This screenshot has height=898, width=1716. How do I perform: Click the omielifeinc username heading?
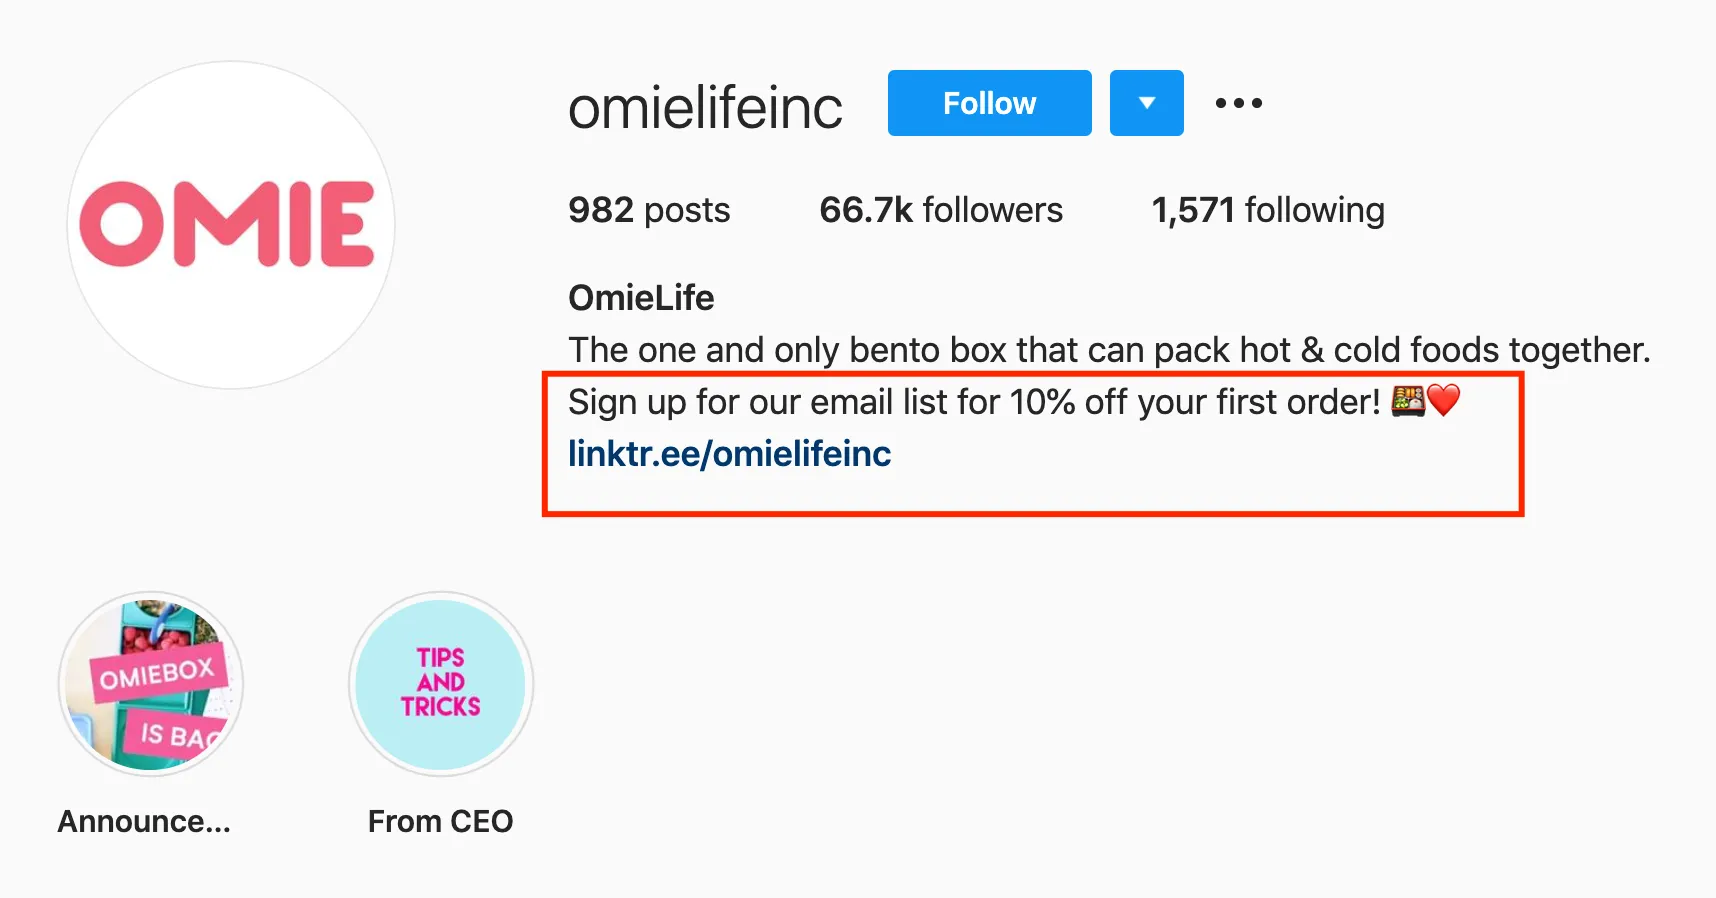pos(705,107)
